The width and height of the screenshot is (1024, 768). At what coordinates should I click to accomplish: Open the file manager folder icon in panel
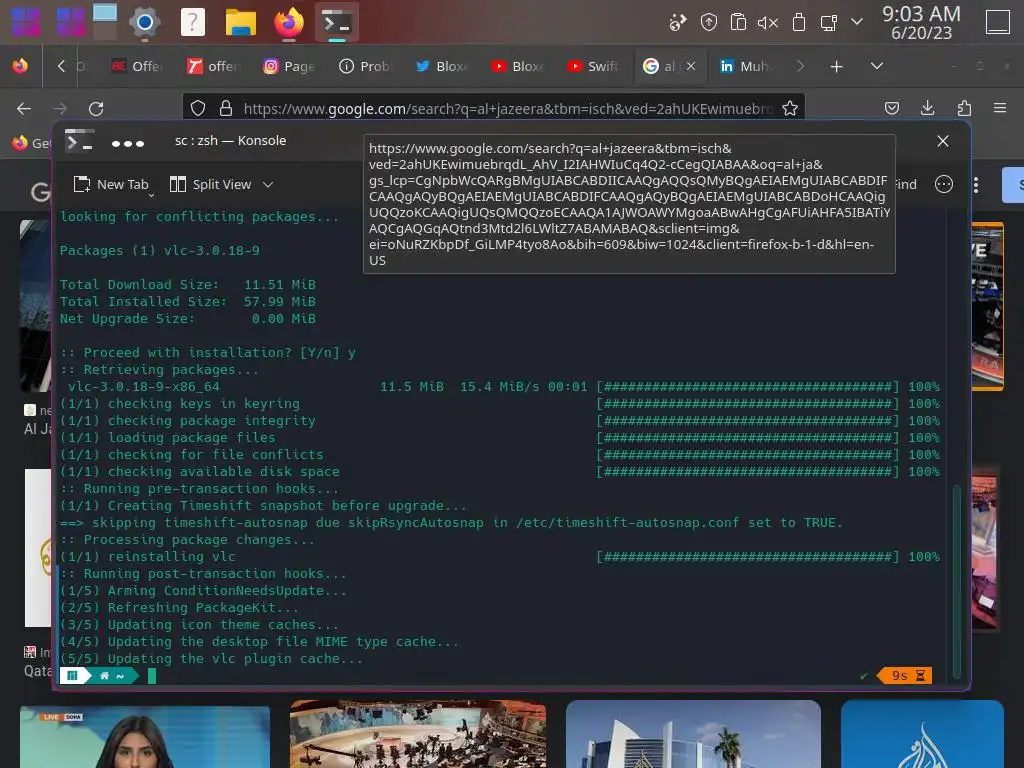[x=240, y=23]
